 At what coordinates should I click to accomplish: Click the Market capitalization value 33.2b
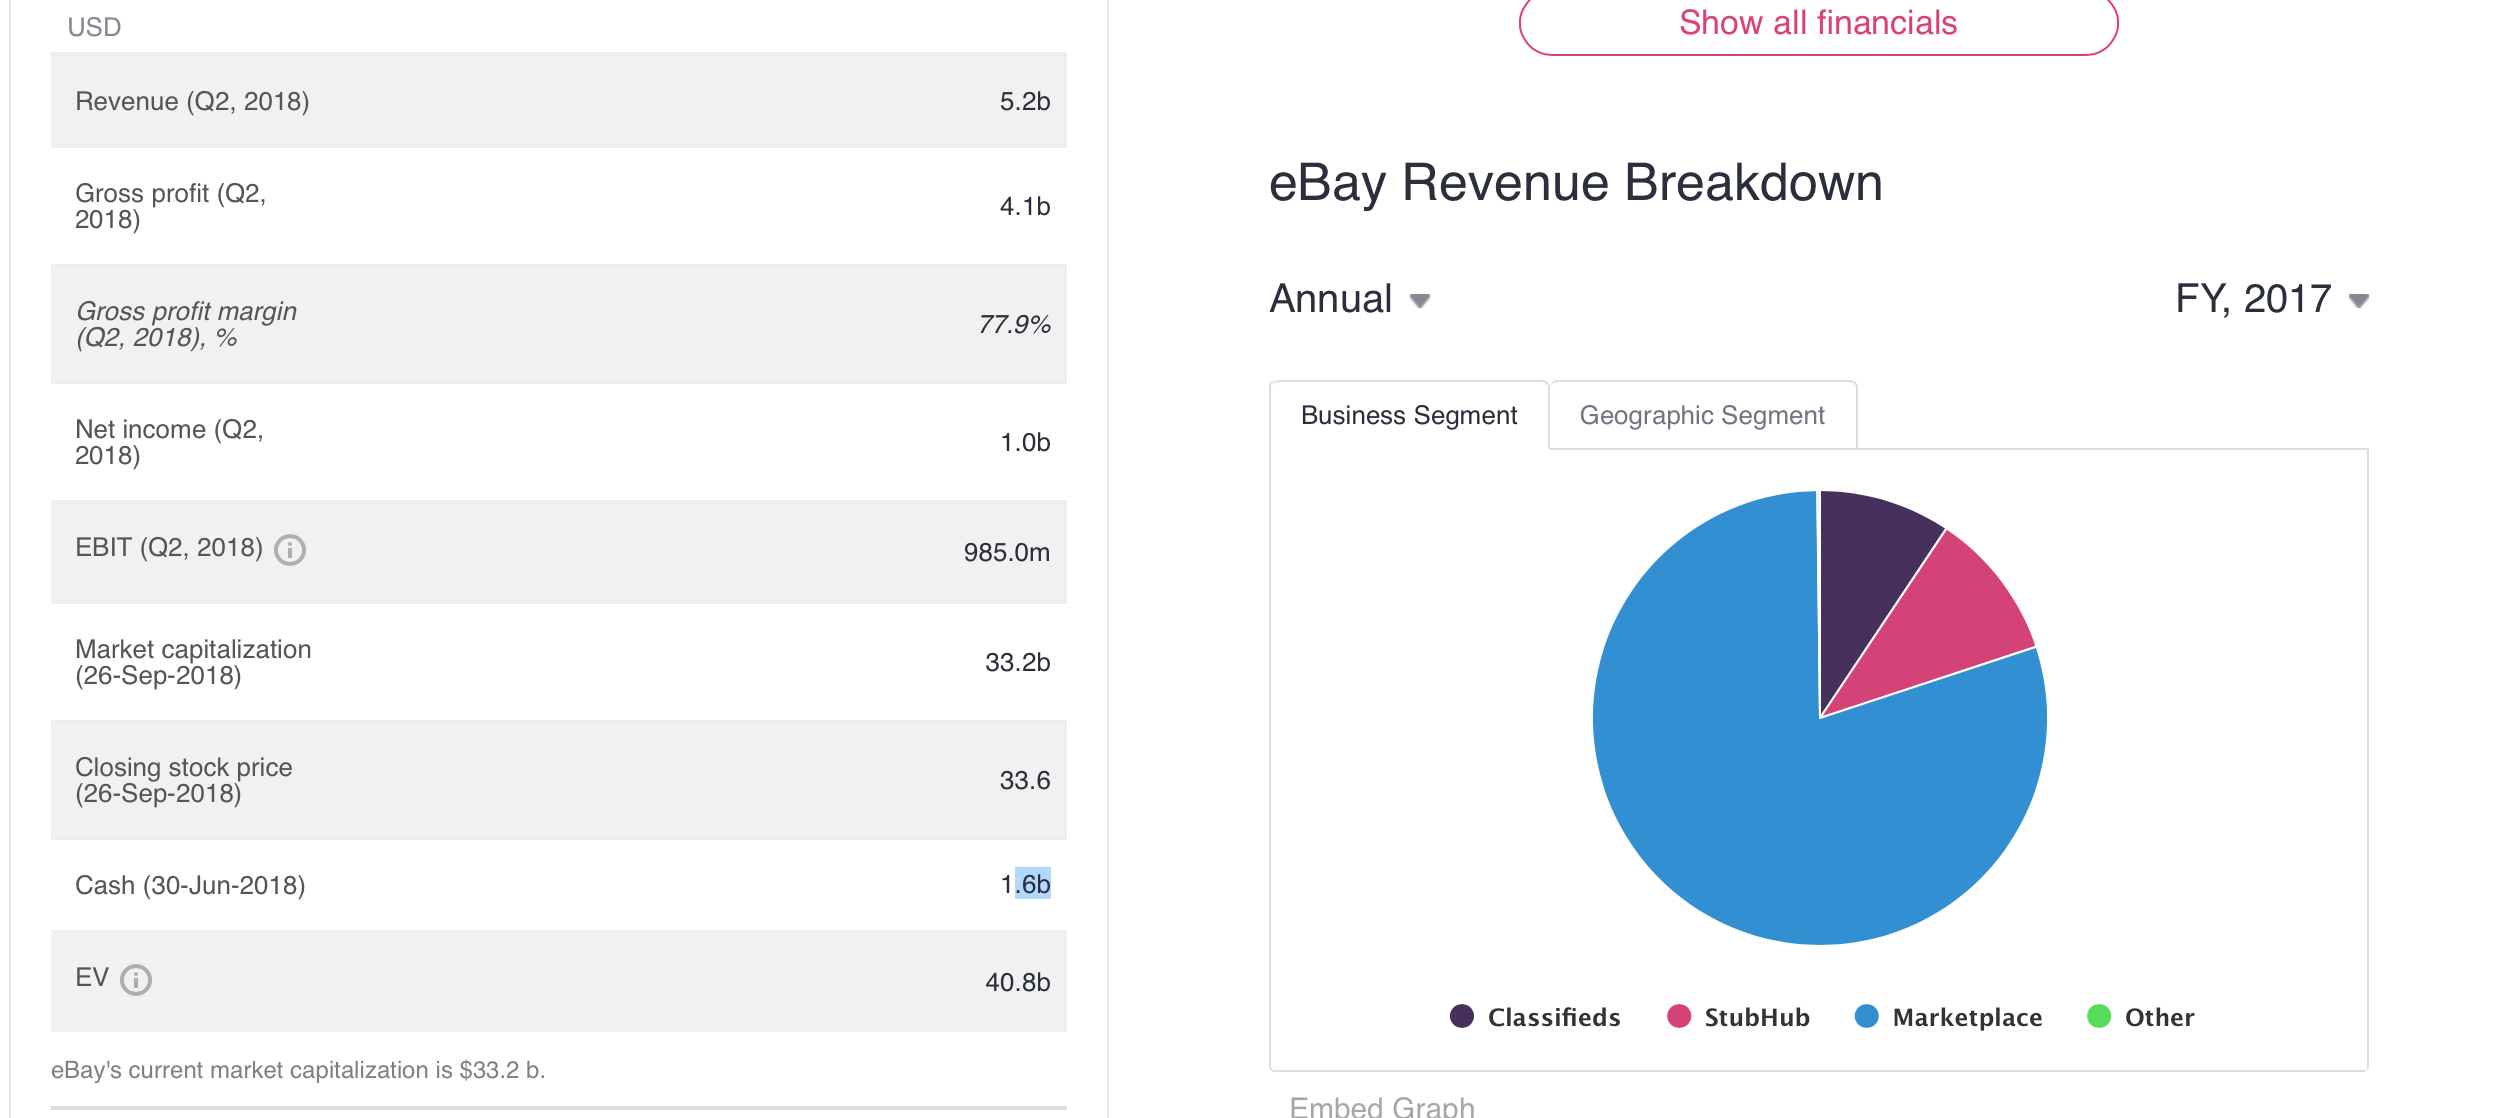tap(1017, 662)
